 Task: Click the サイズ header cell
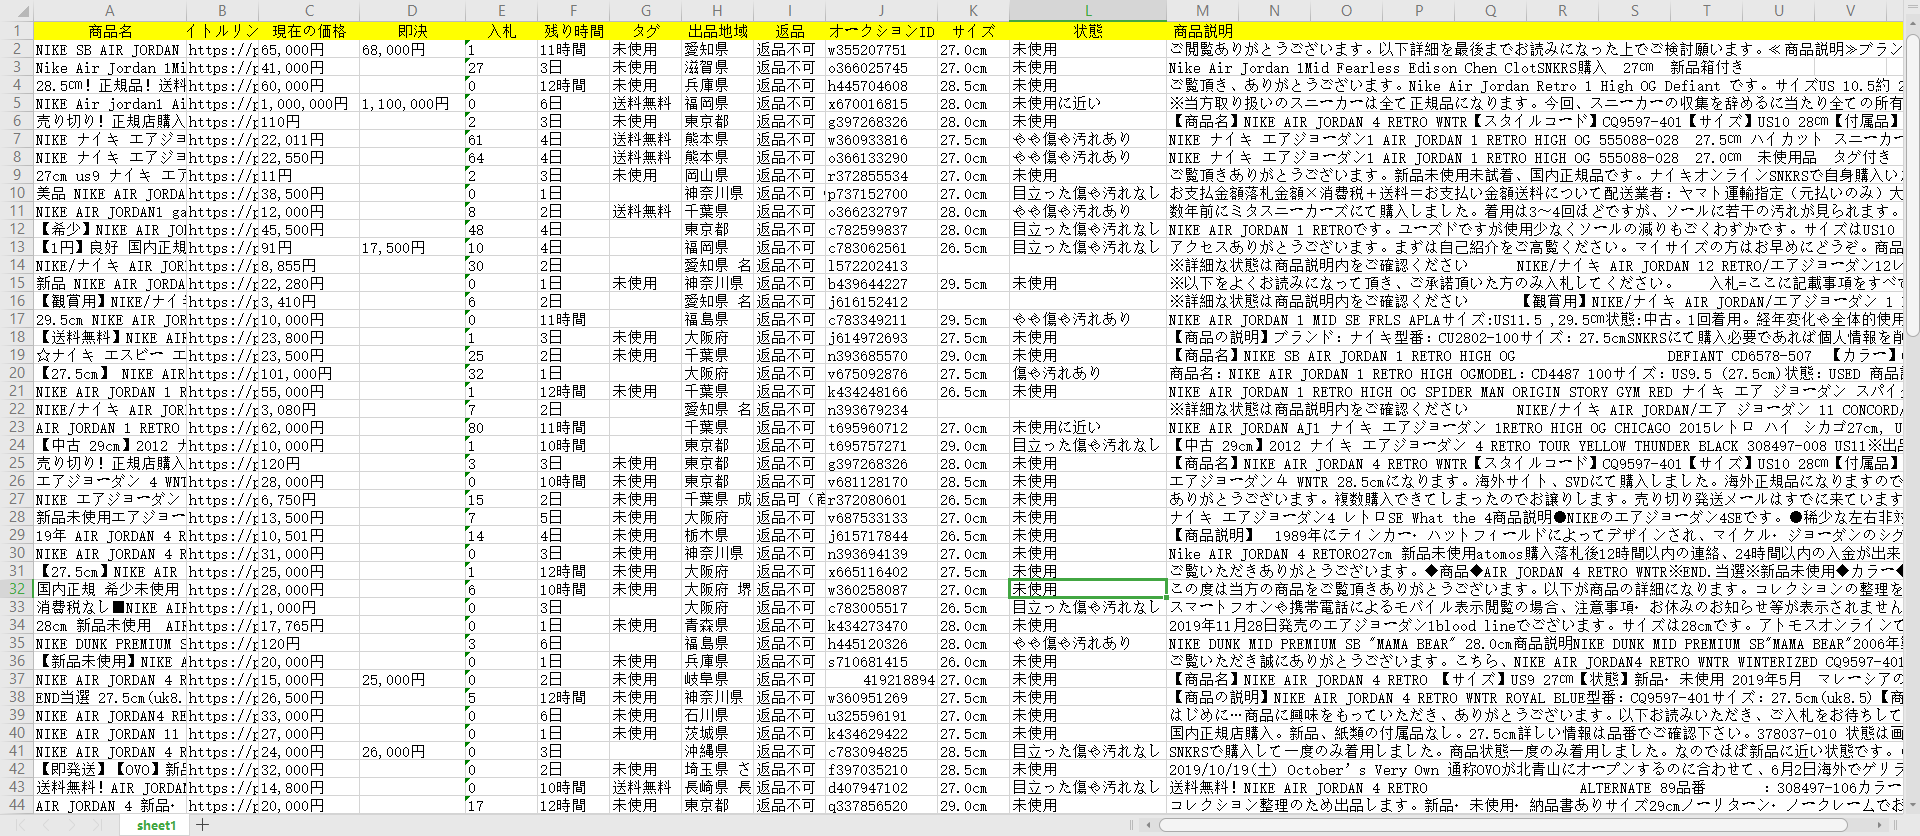[x=973, y=31]
